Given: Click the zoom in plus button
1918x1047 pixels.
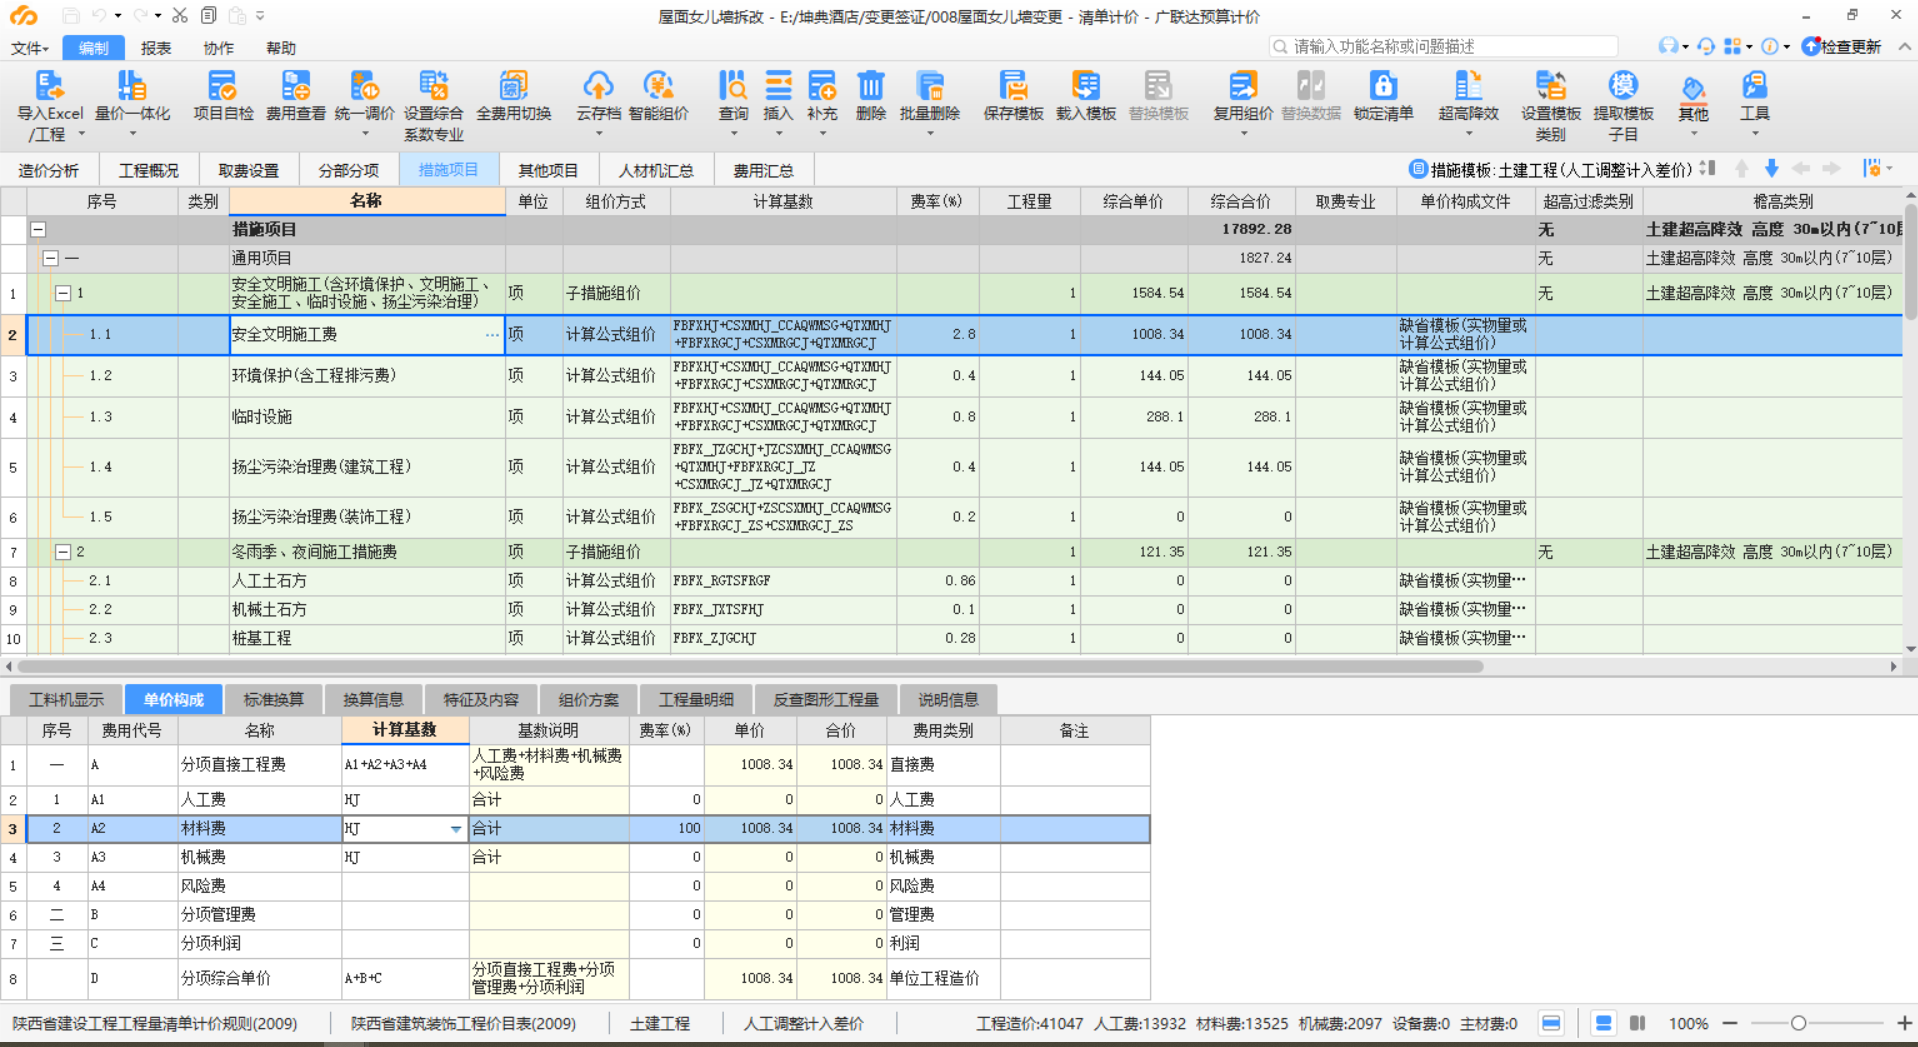Looking at the screenshot, I should coord(1904,1023).
